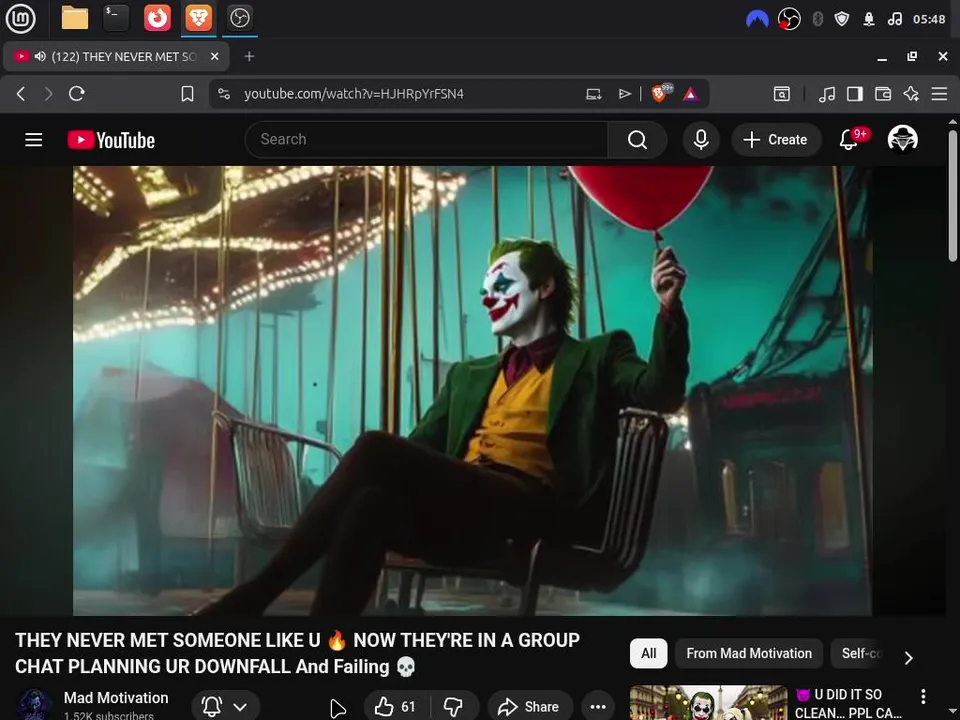Search with your voice microphone
Viewport: 960px width, 720px height.
(701, 140)
